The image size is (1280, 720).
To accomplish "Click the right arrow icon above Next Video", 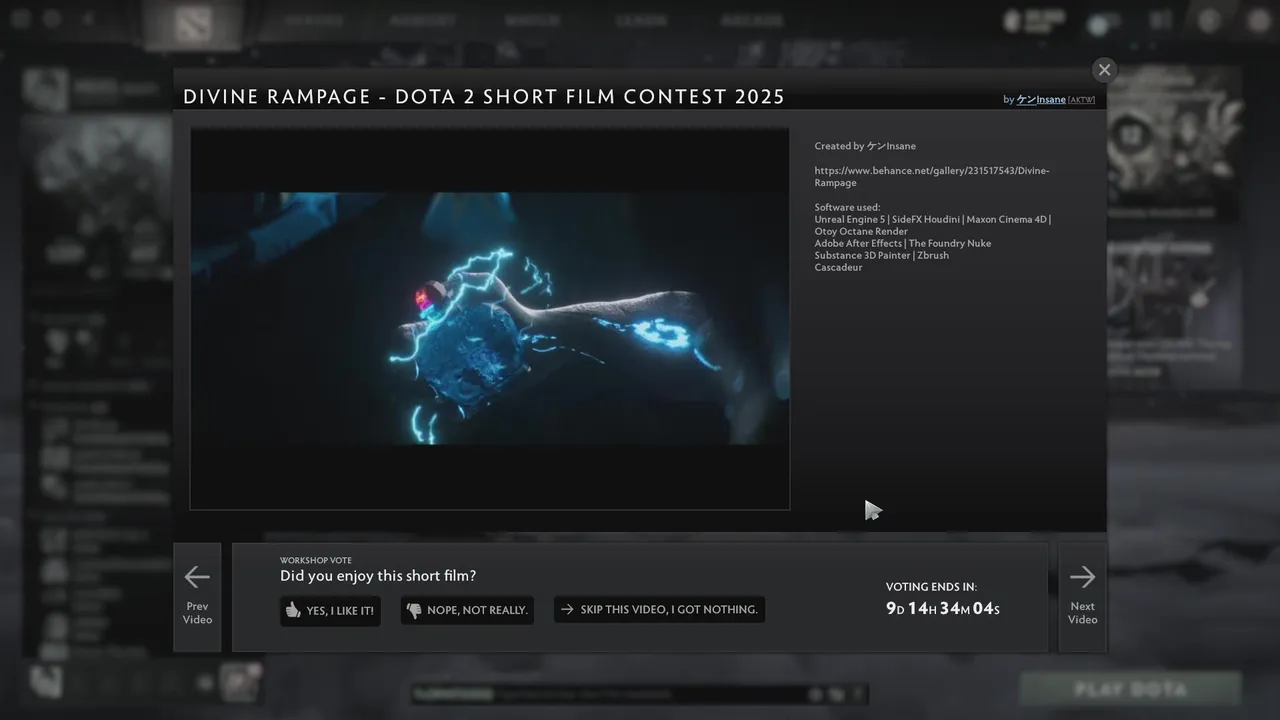I will pos(1082,576).
